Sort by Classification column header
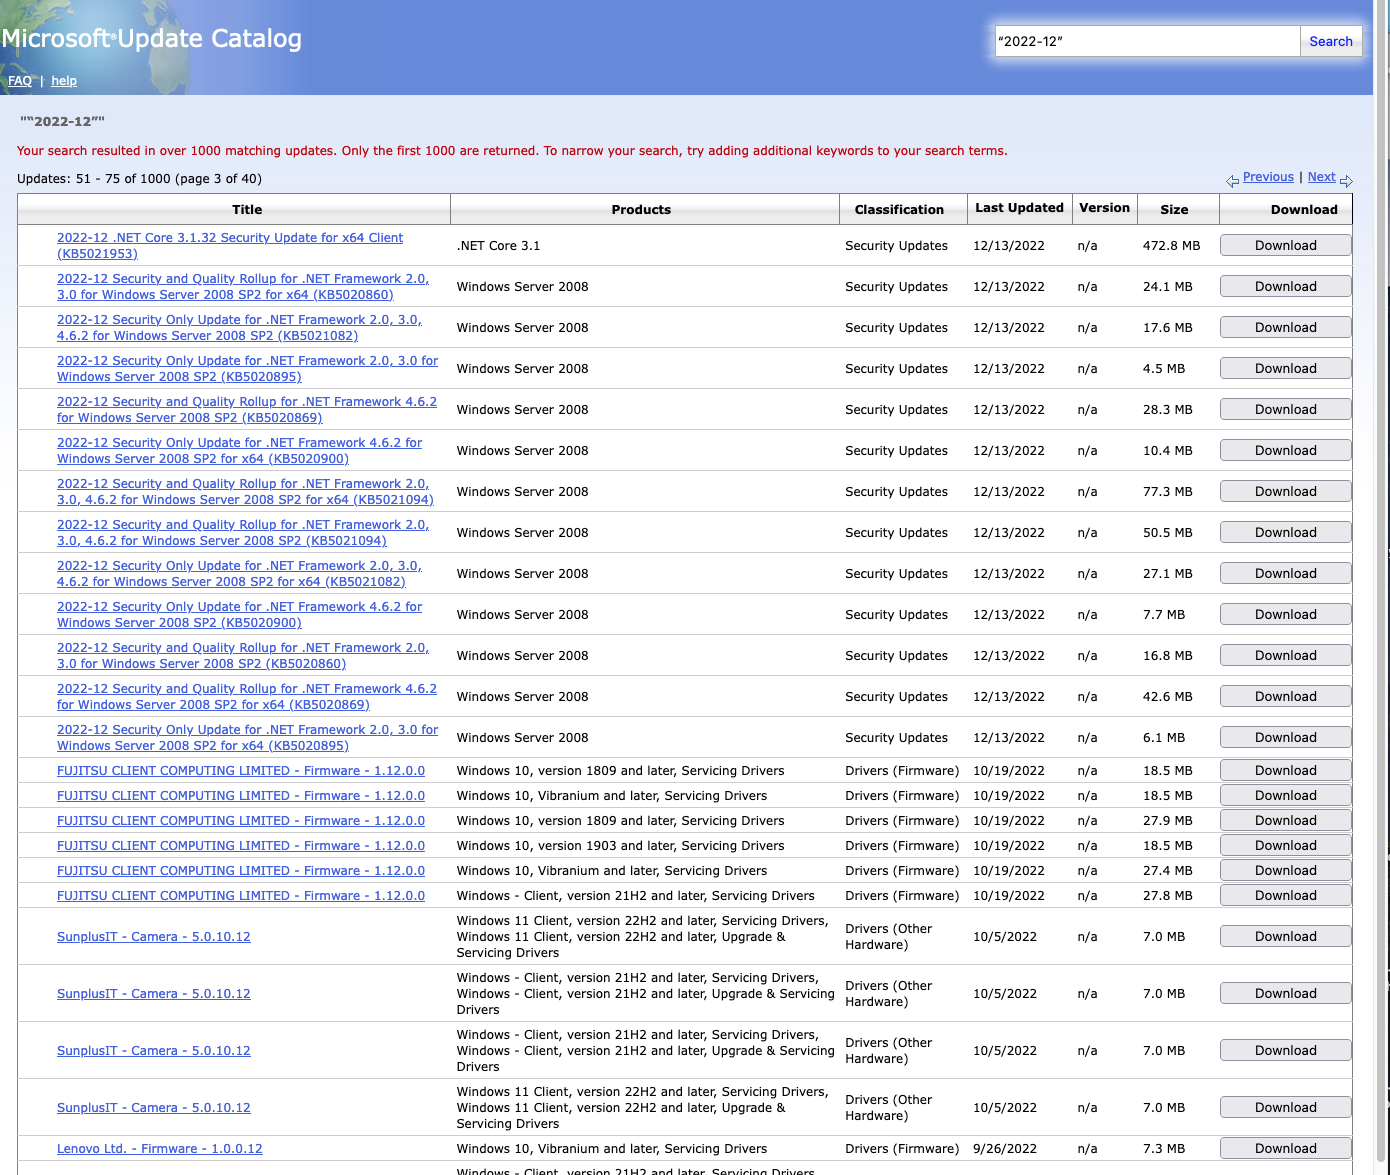Viewport: 1390px width, 1175px height. coord(899,210)
